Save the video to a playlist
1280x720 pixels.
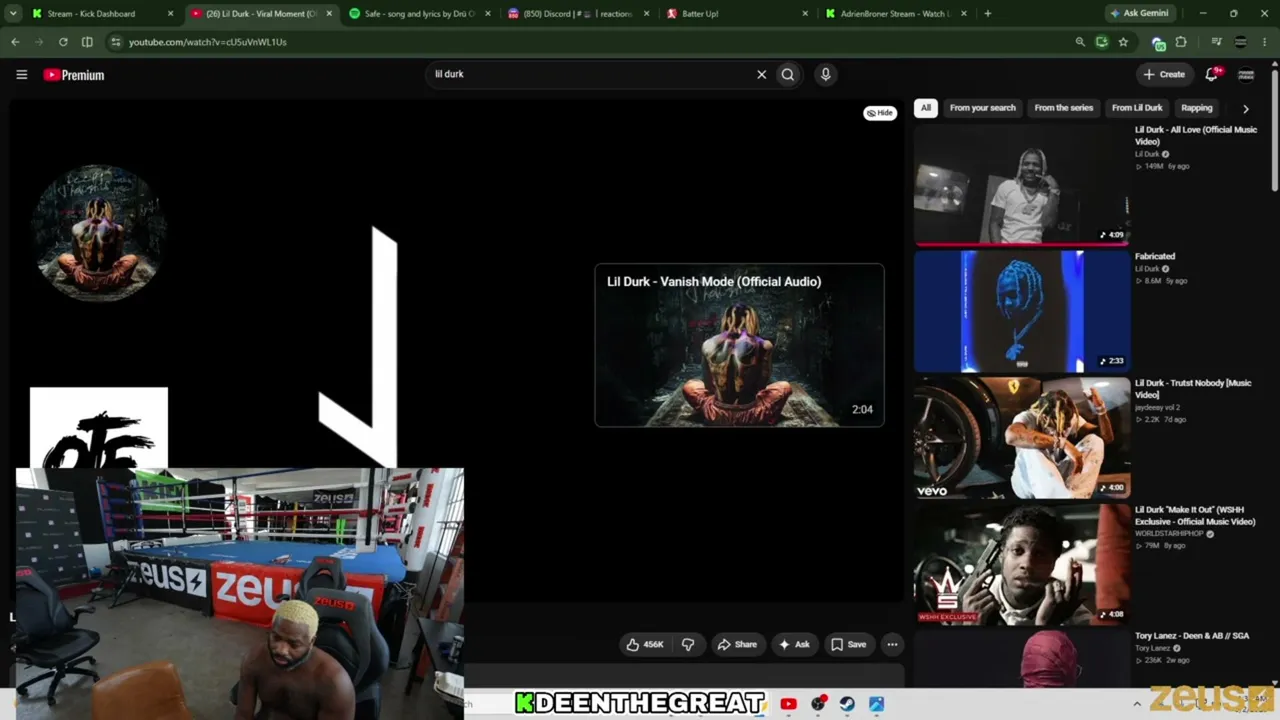849,645
